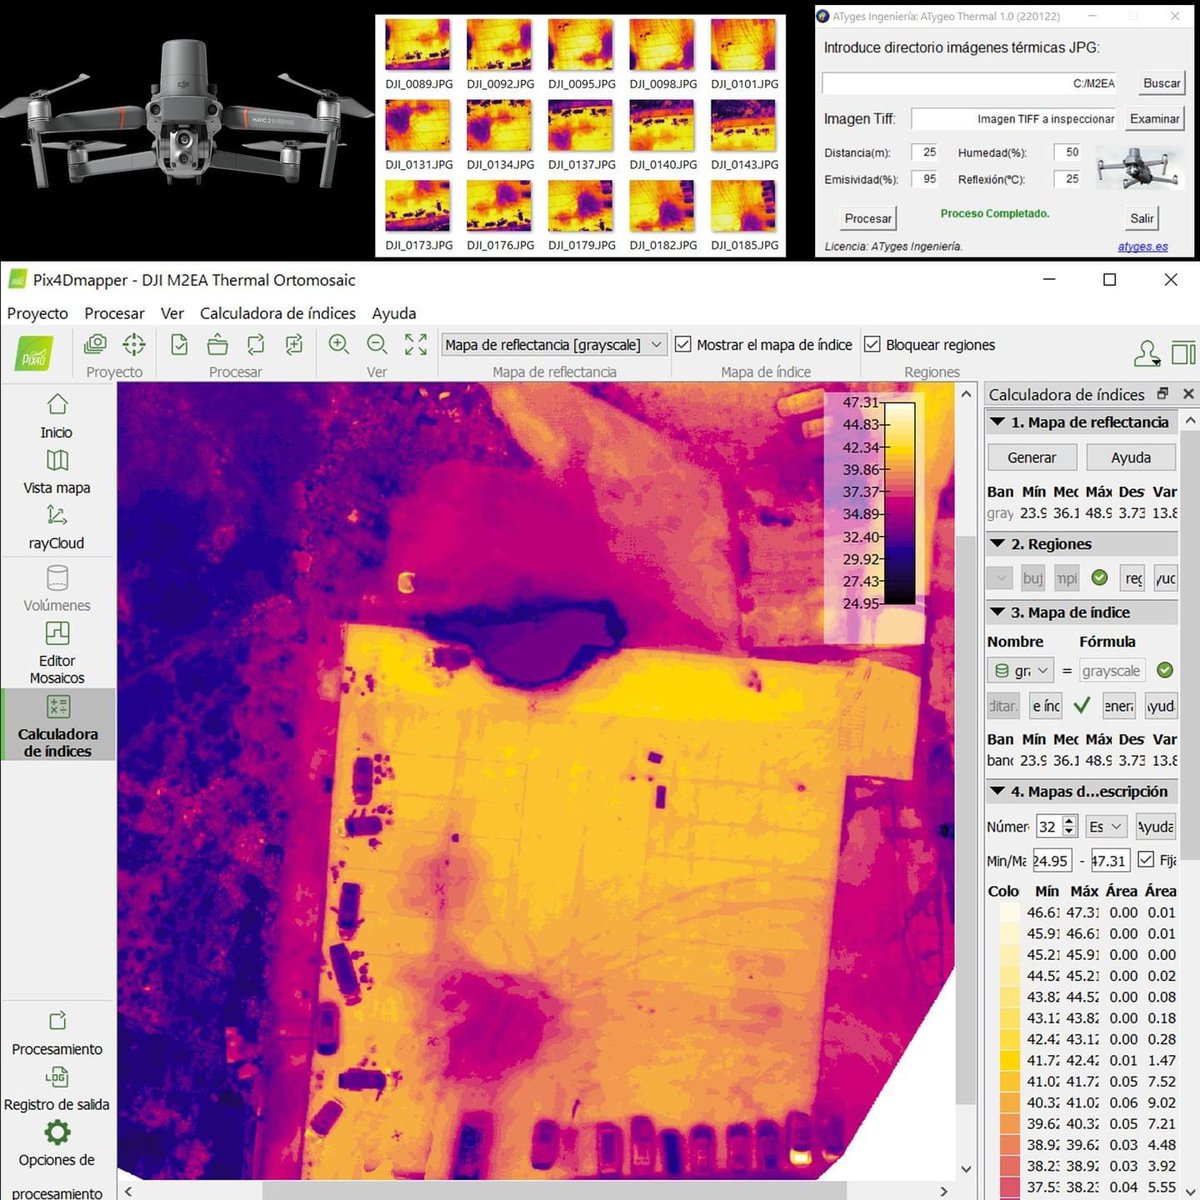Zoom in with the magnifier plus icon

click(339, 345)
